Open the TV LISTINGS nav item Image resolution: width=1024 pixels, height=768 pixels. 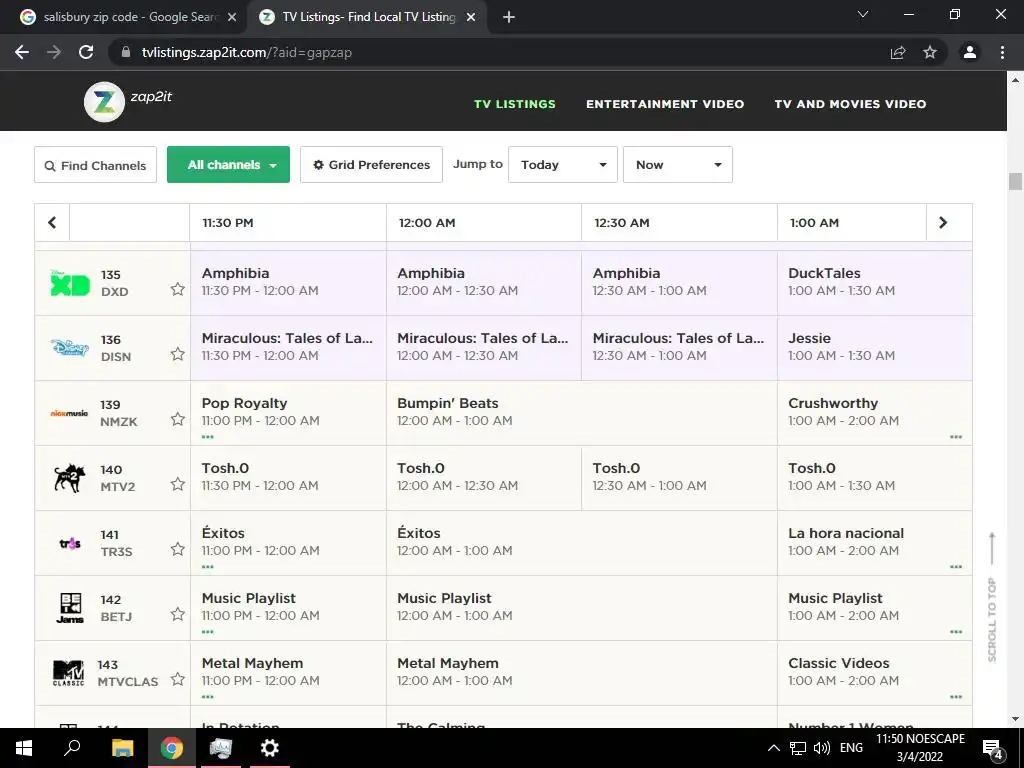pos(515,104)
